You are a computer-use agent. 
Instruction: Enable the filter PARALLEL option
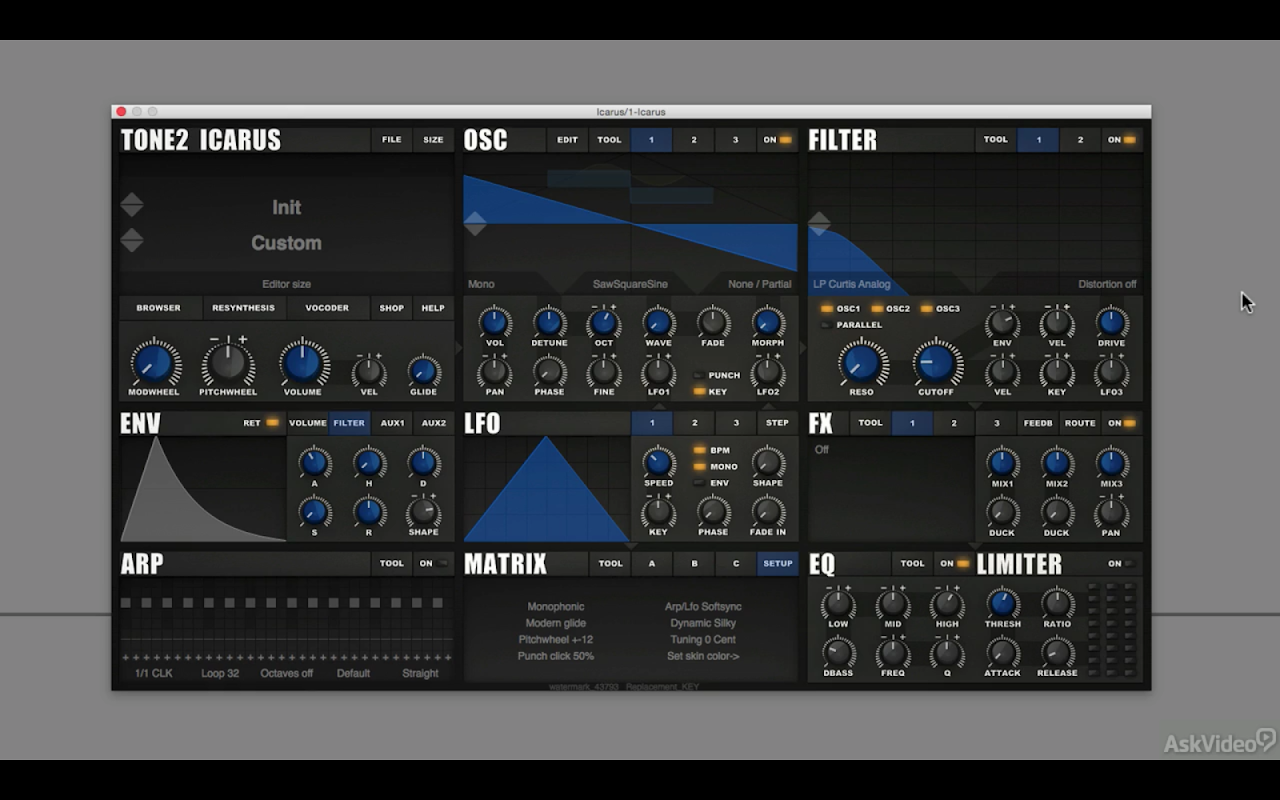coord(827,325)
